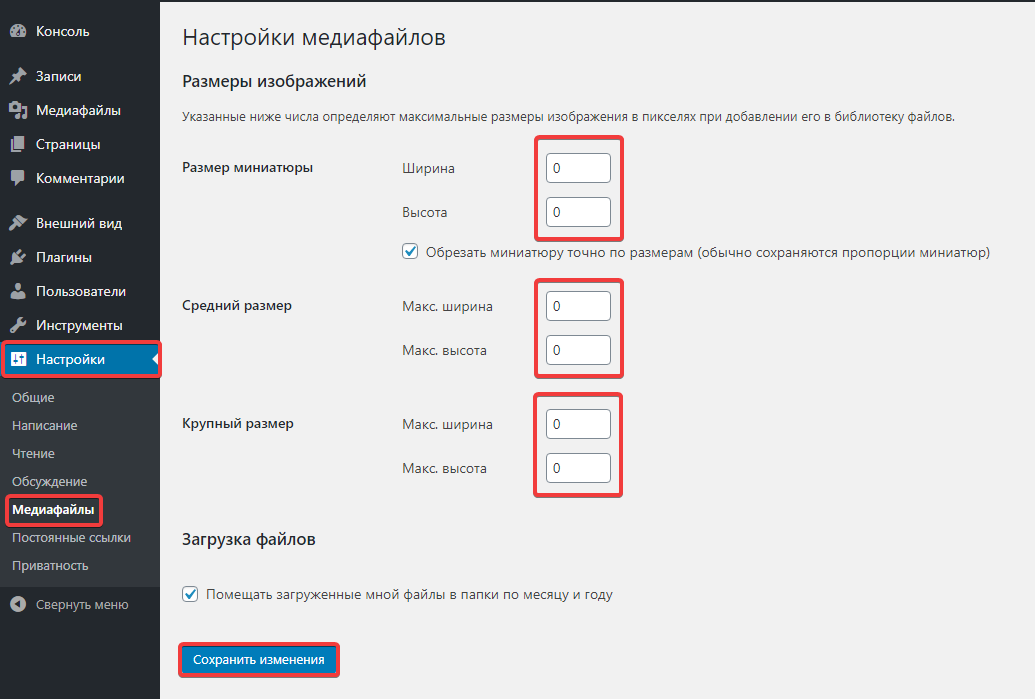Collapse the sidebar with Свернуть меню
The width and height of the screenshot is (1035, 699).
tap(70, 604)
